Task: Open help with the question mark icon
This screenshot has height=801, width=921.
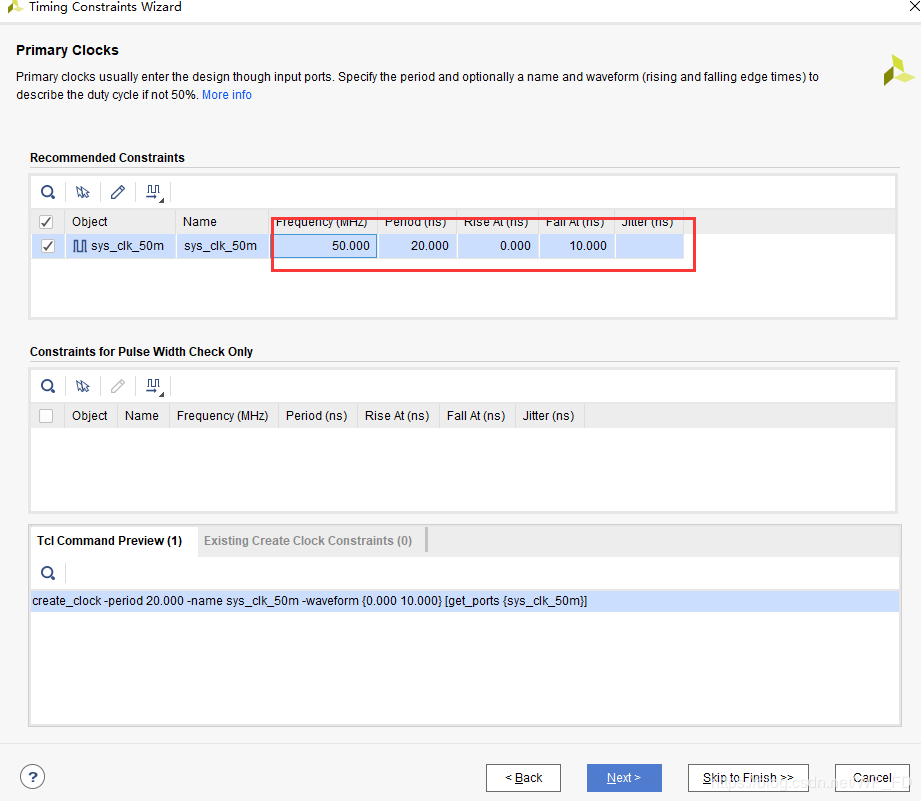Action: pyautogui.click(x=32, y=777)
